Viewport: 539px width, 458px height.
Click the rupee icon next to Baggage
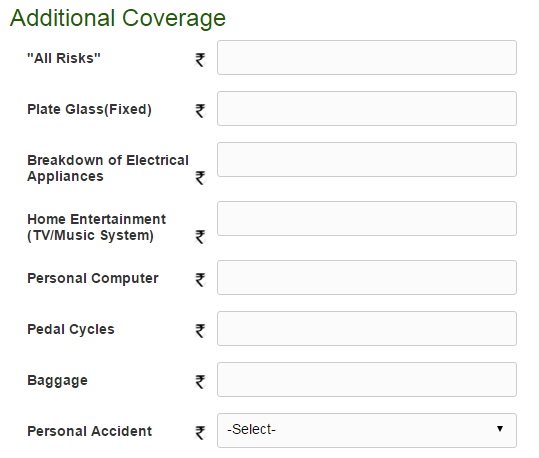pyautogui.click(x=200, y=382)
